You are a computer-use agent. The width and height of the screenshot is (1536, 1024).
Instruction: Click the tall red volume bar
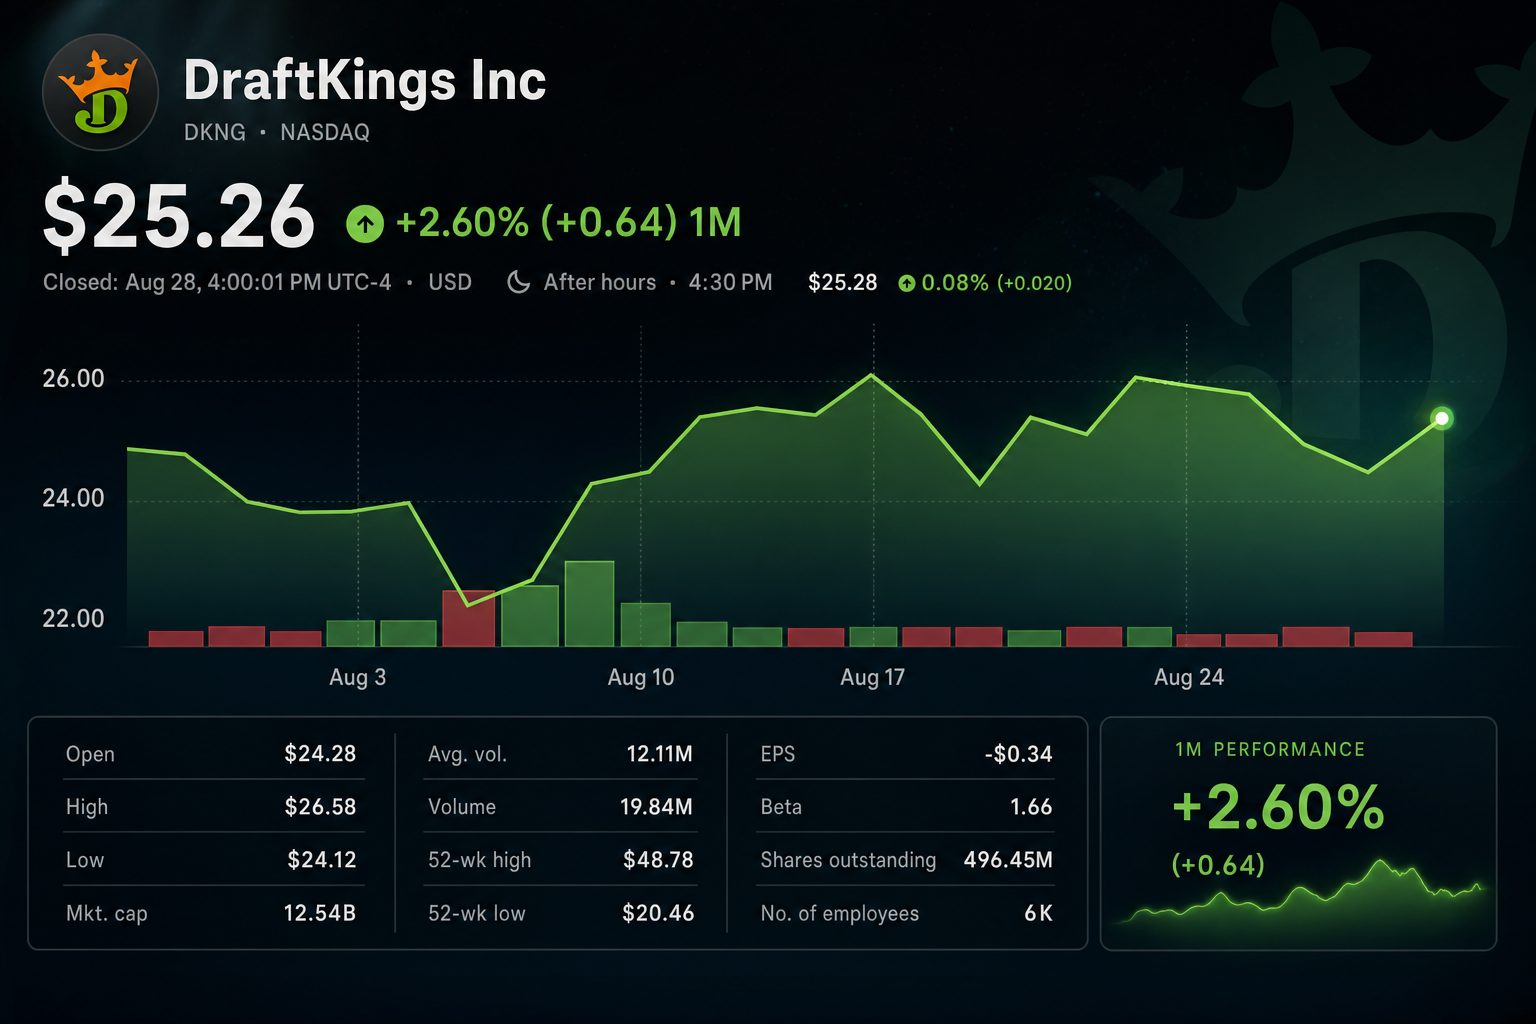[469, 619]
